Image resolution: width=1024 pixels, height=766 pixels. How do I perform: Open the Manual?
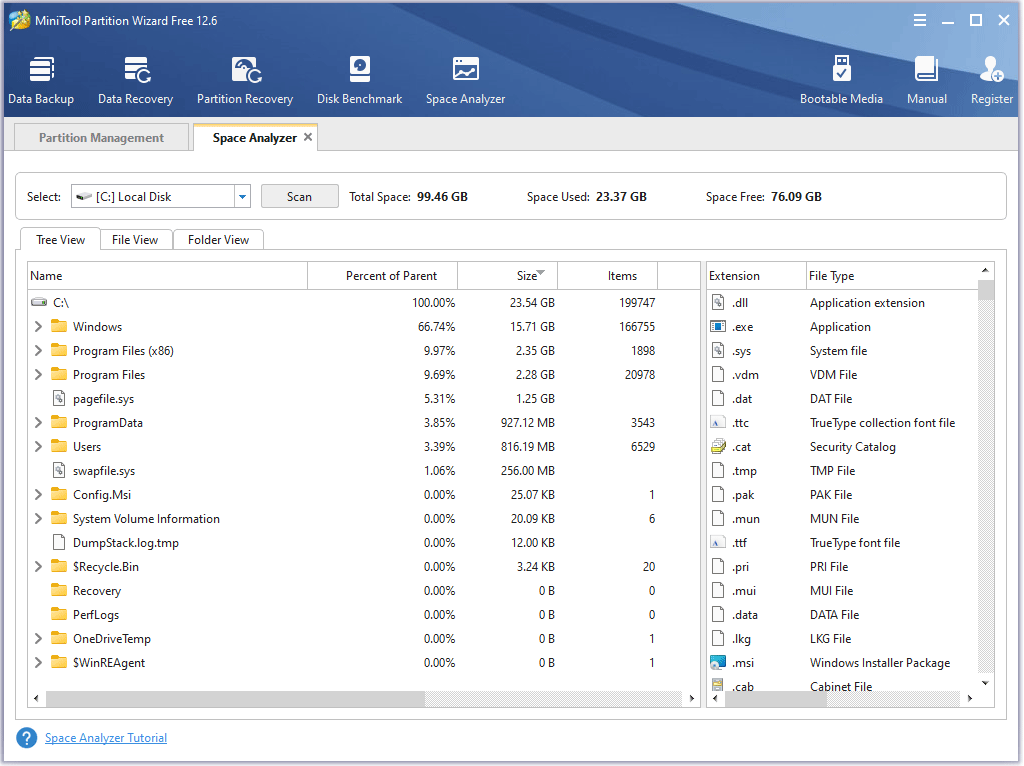click(x=927, y=80)
